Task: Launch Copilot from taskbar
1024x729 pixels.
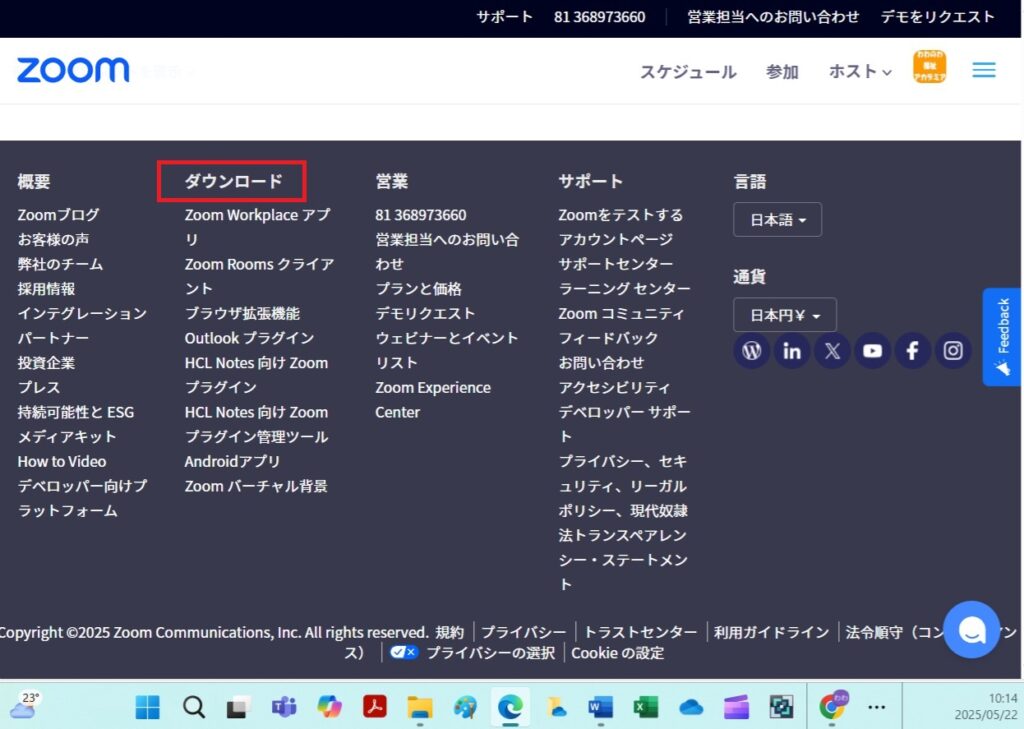Action: click(329, 707)
